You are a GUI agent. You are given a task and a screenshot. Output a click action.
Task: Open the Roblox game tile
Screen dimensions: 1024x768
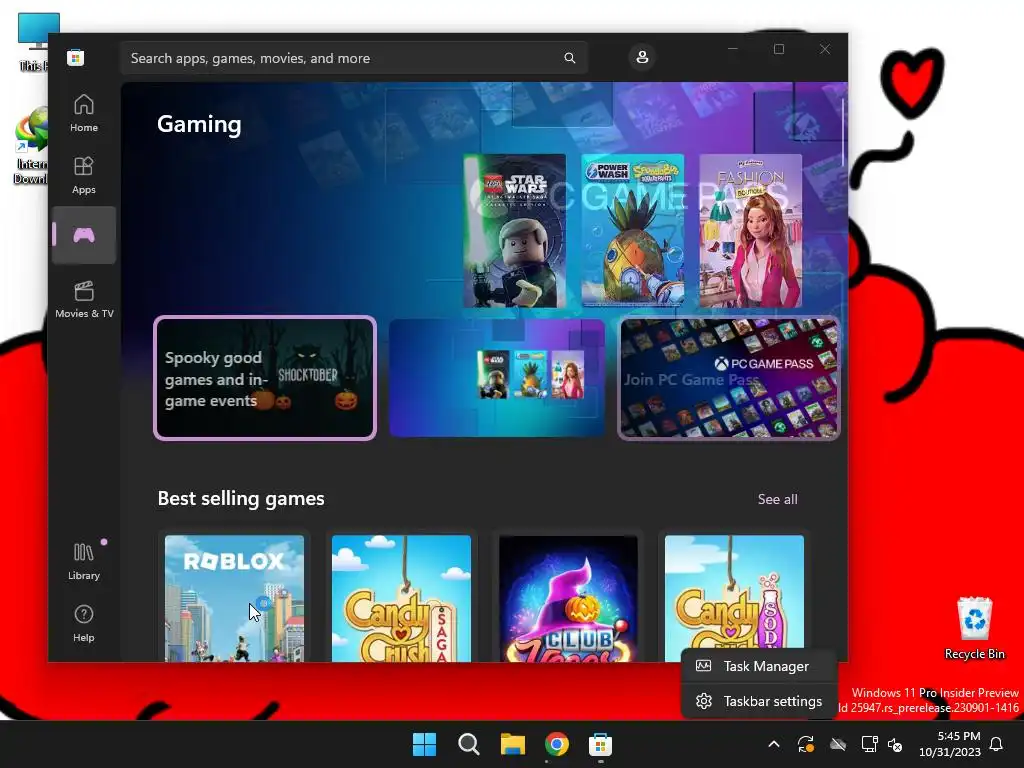(x=234, y=598)
